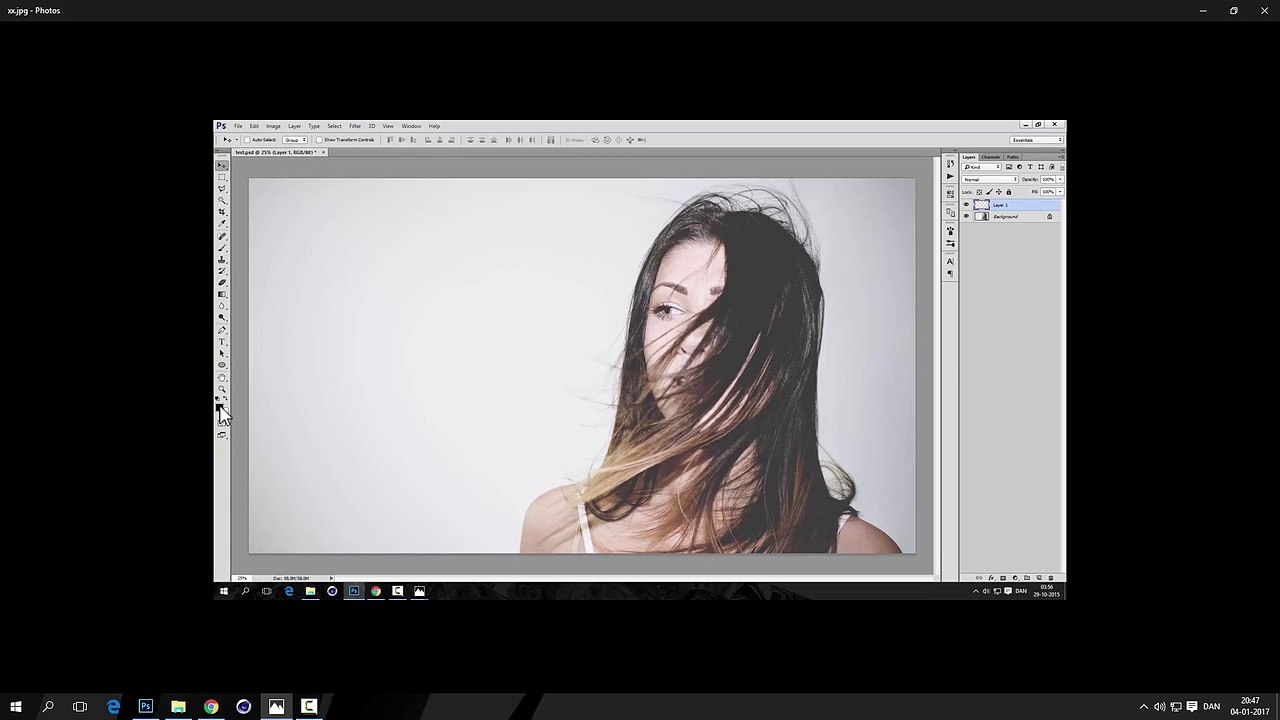Show hidden icons in the main system tray

[x=1144, y=707]
